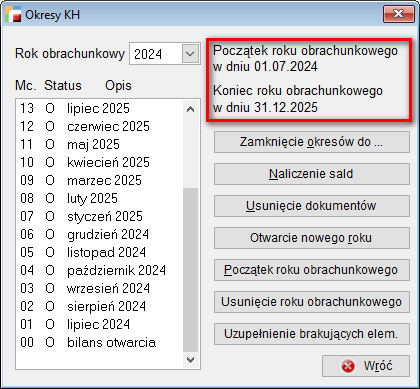Click the 2024 value in the year combo box

point(148,54)
